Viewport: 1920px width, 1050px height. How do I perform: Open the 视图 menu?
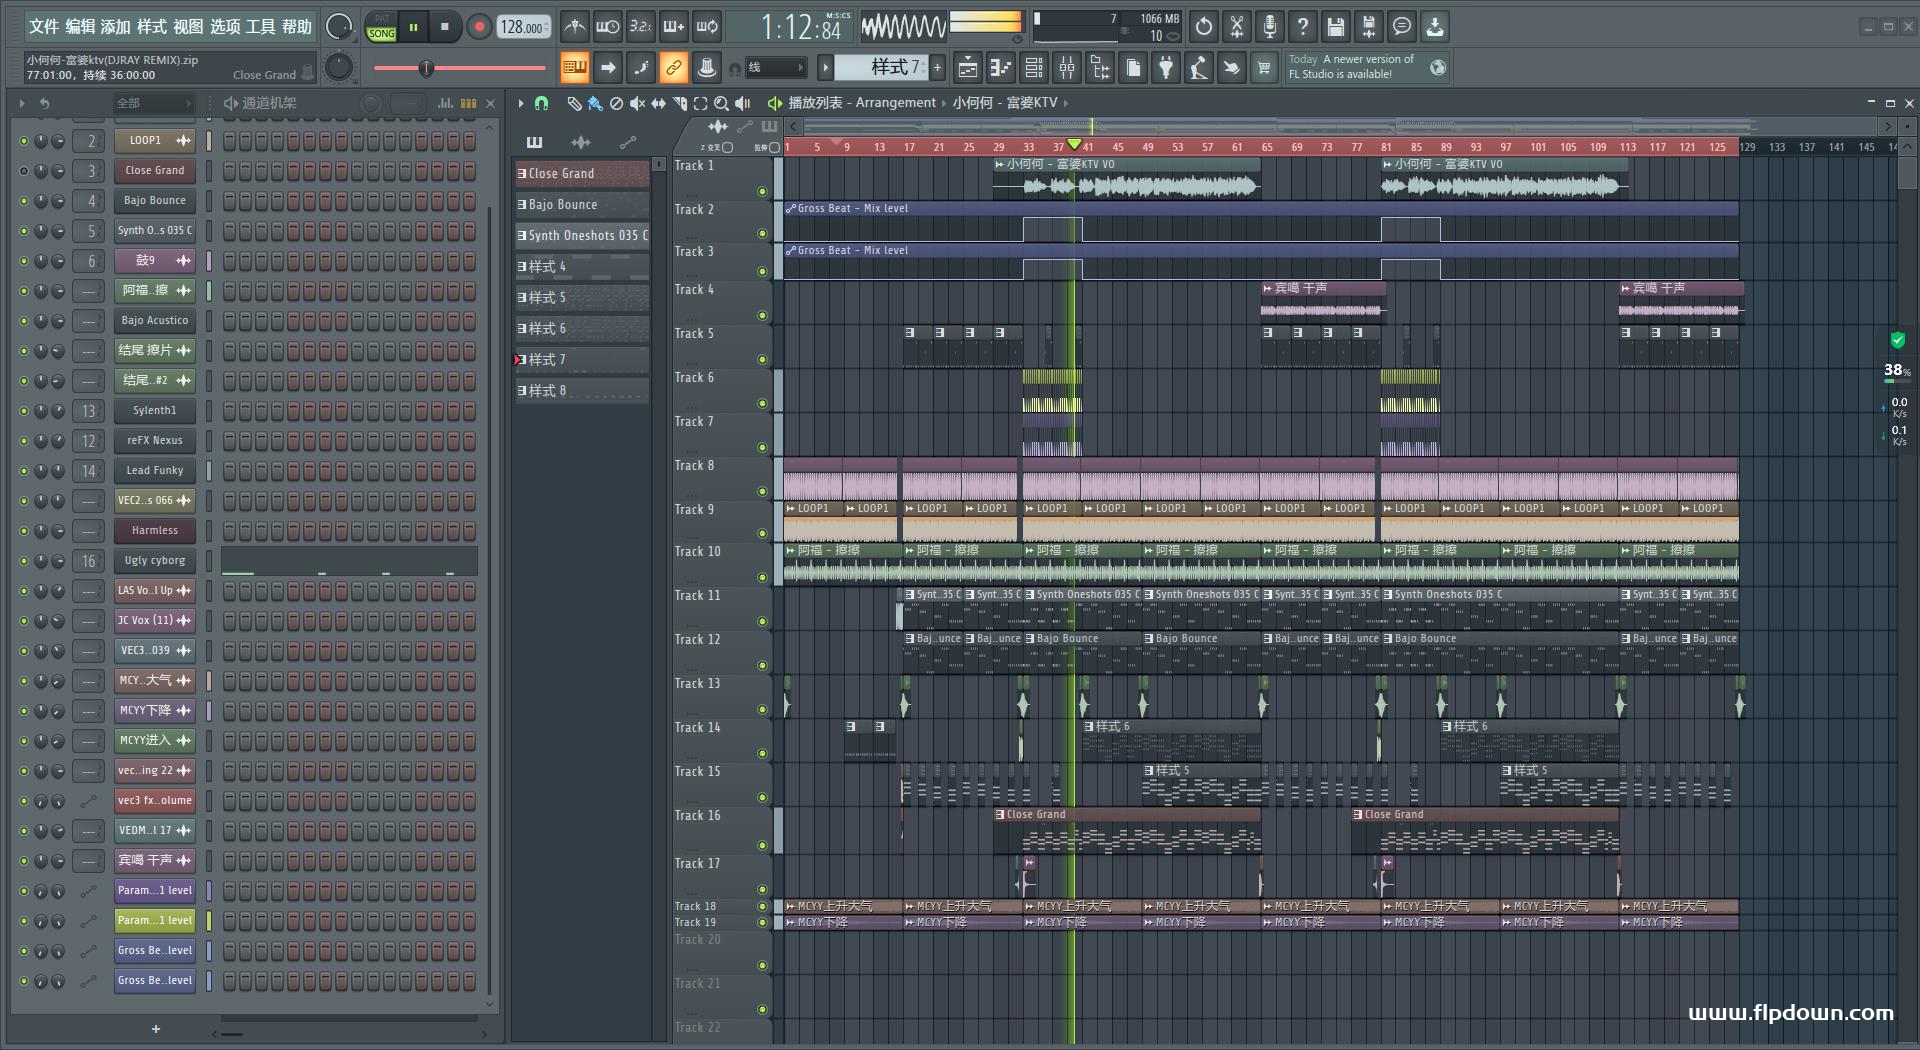188,27
